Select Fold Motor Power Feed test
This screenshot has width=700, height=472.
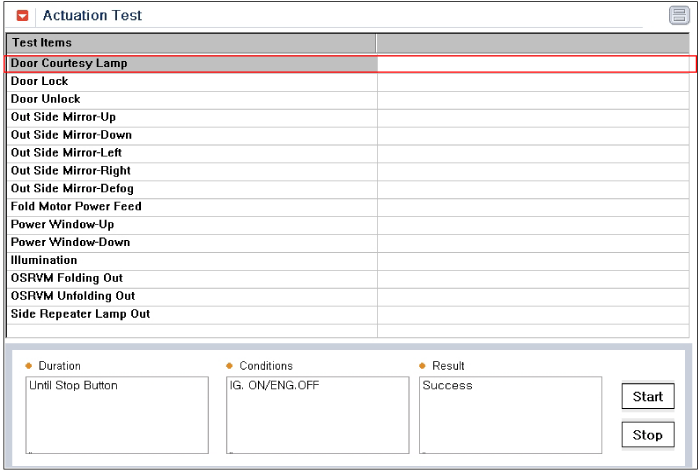coord(348,207)
